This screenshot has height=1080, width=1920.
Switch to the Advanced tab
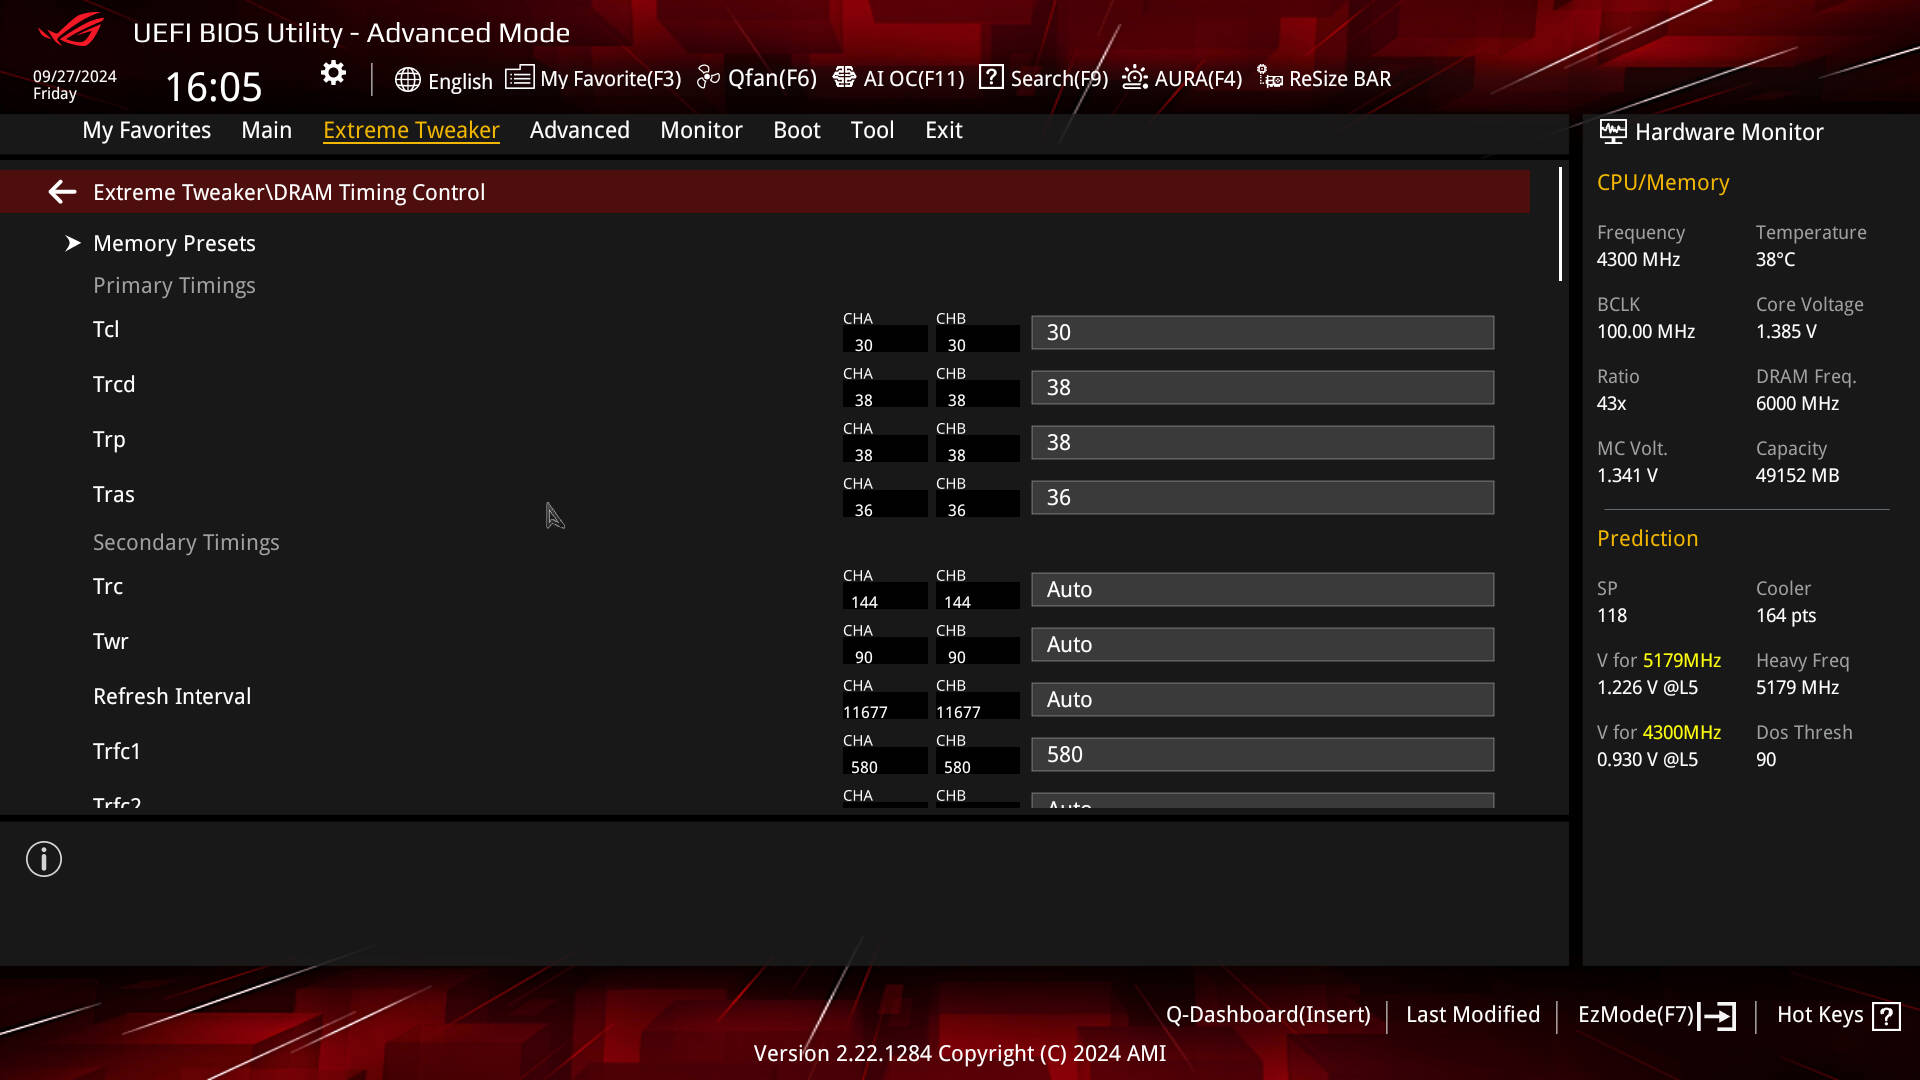tap(579, 130)
